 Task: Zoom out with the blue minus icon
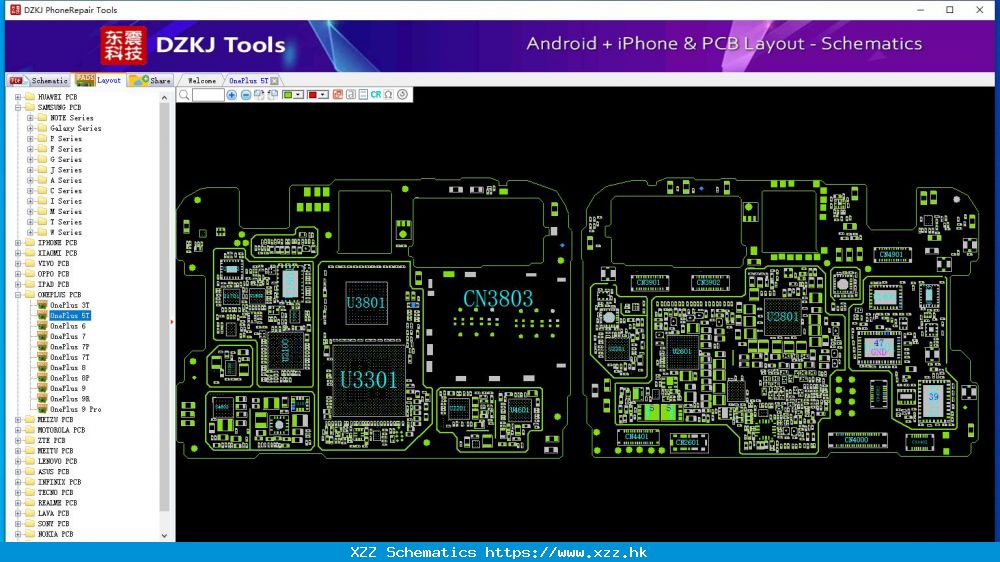click(246, 95)
